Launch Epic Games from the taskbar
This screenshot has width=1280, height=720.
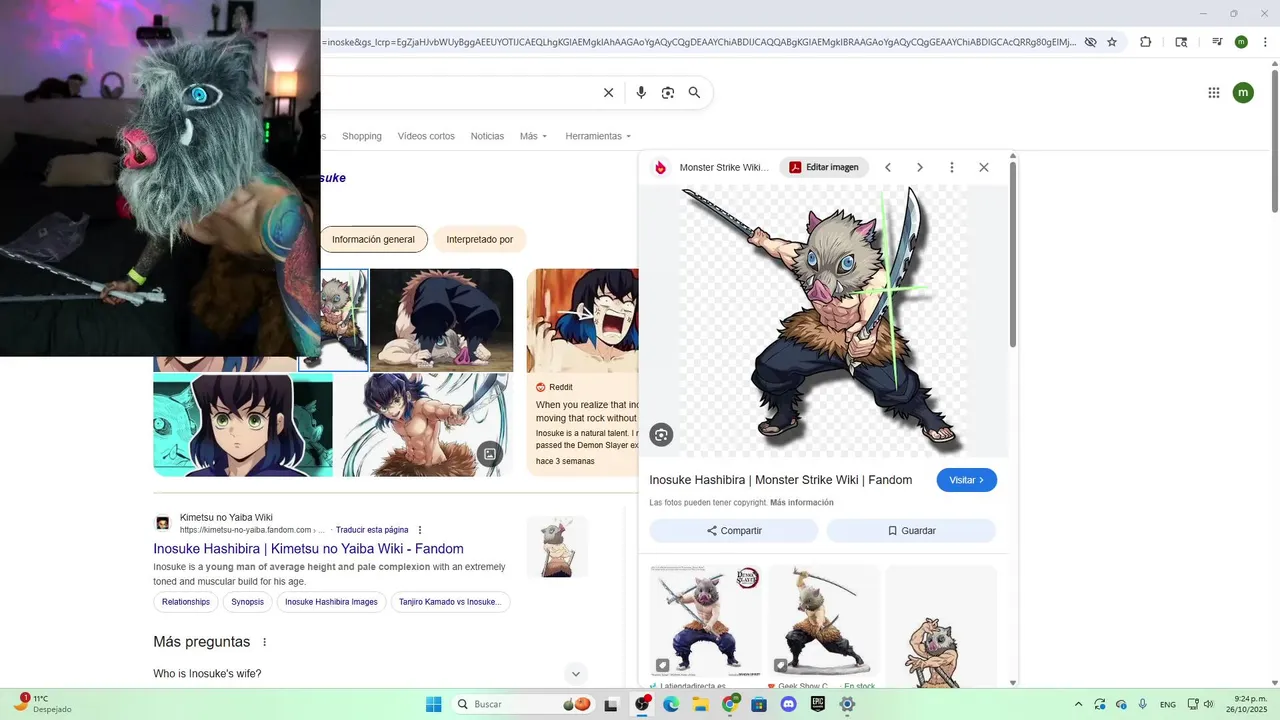tap(817, 704)
